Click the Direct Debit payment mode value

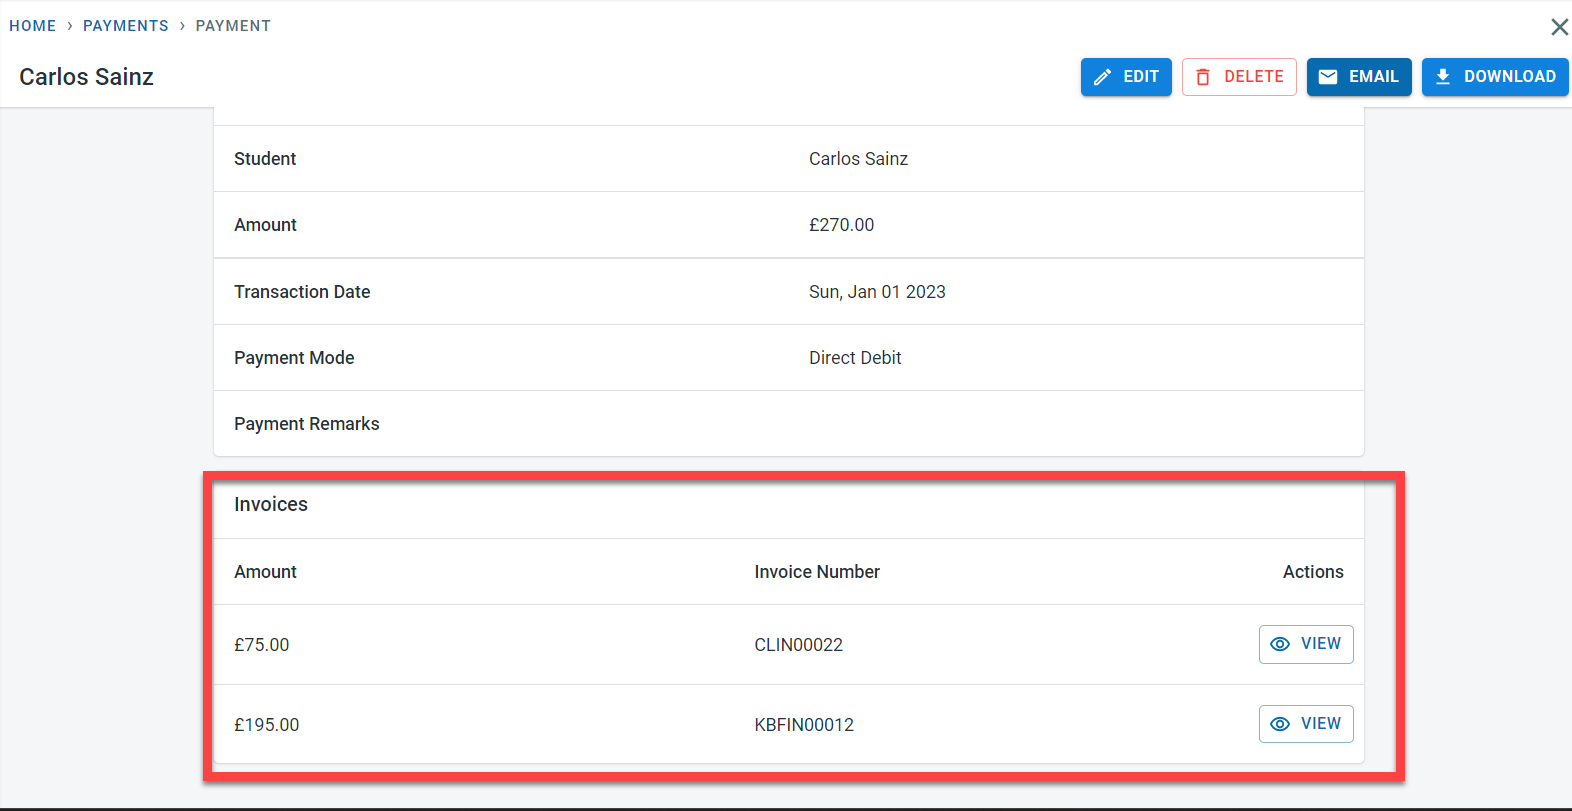[x=855, y=358]
